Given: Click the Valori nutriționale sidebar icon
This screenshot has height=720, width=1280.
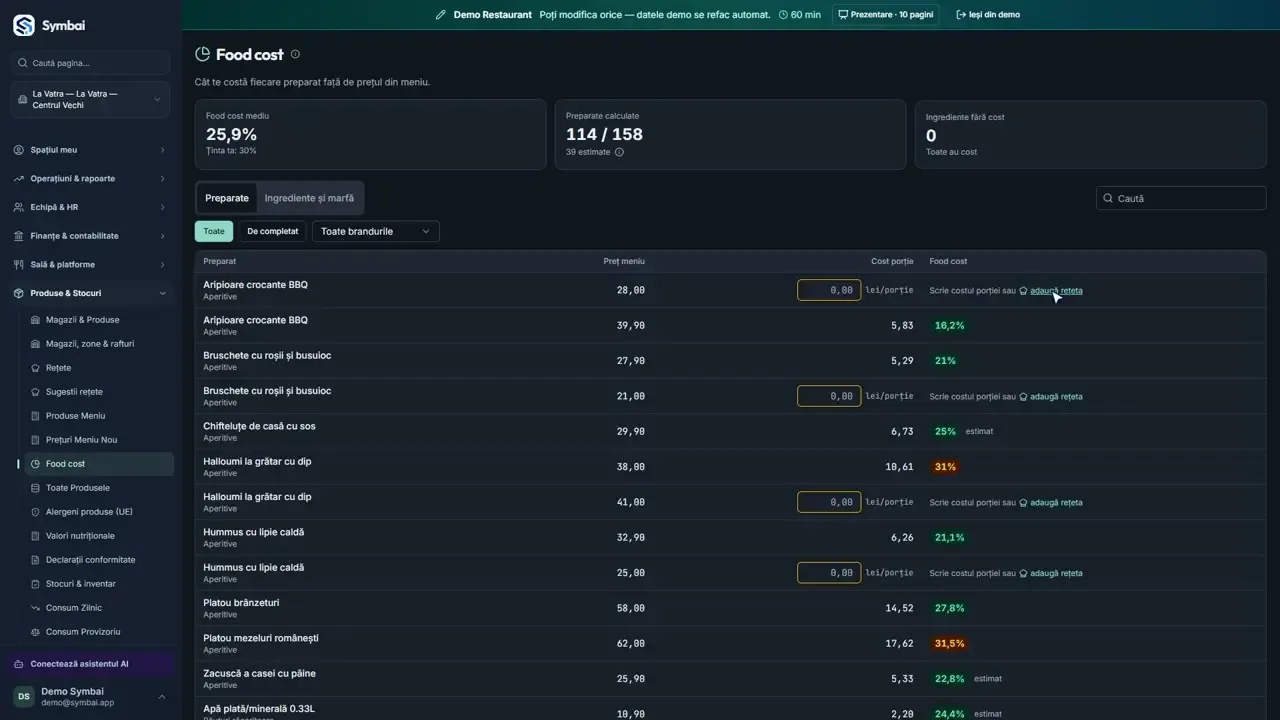Looking at the screenshot, I should 36,536.
